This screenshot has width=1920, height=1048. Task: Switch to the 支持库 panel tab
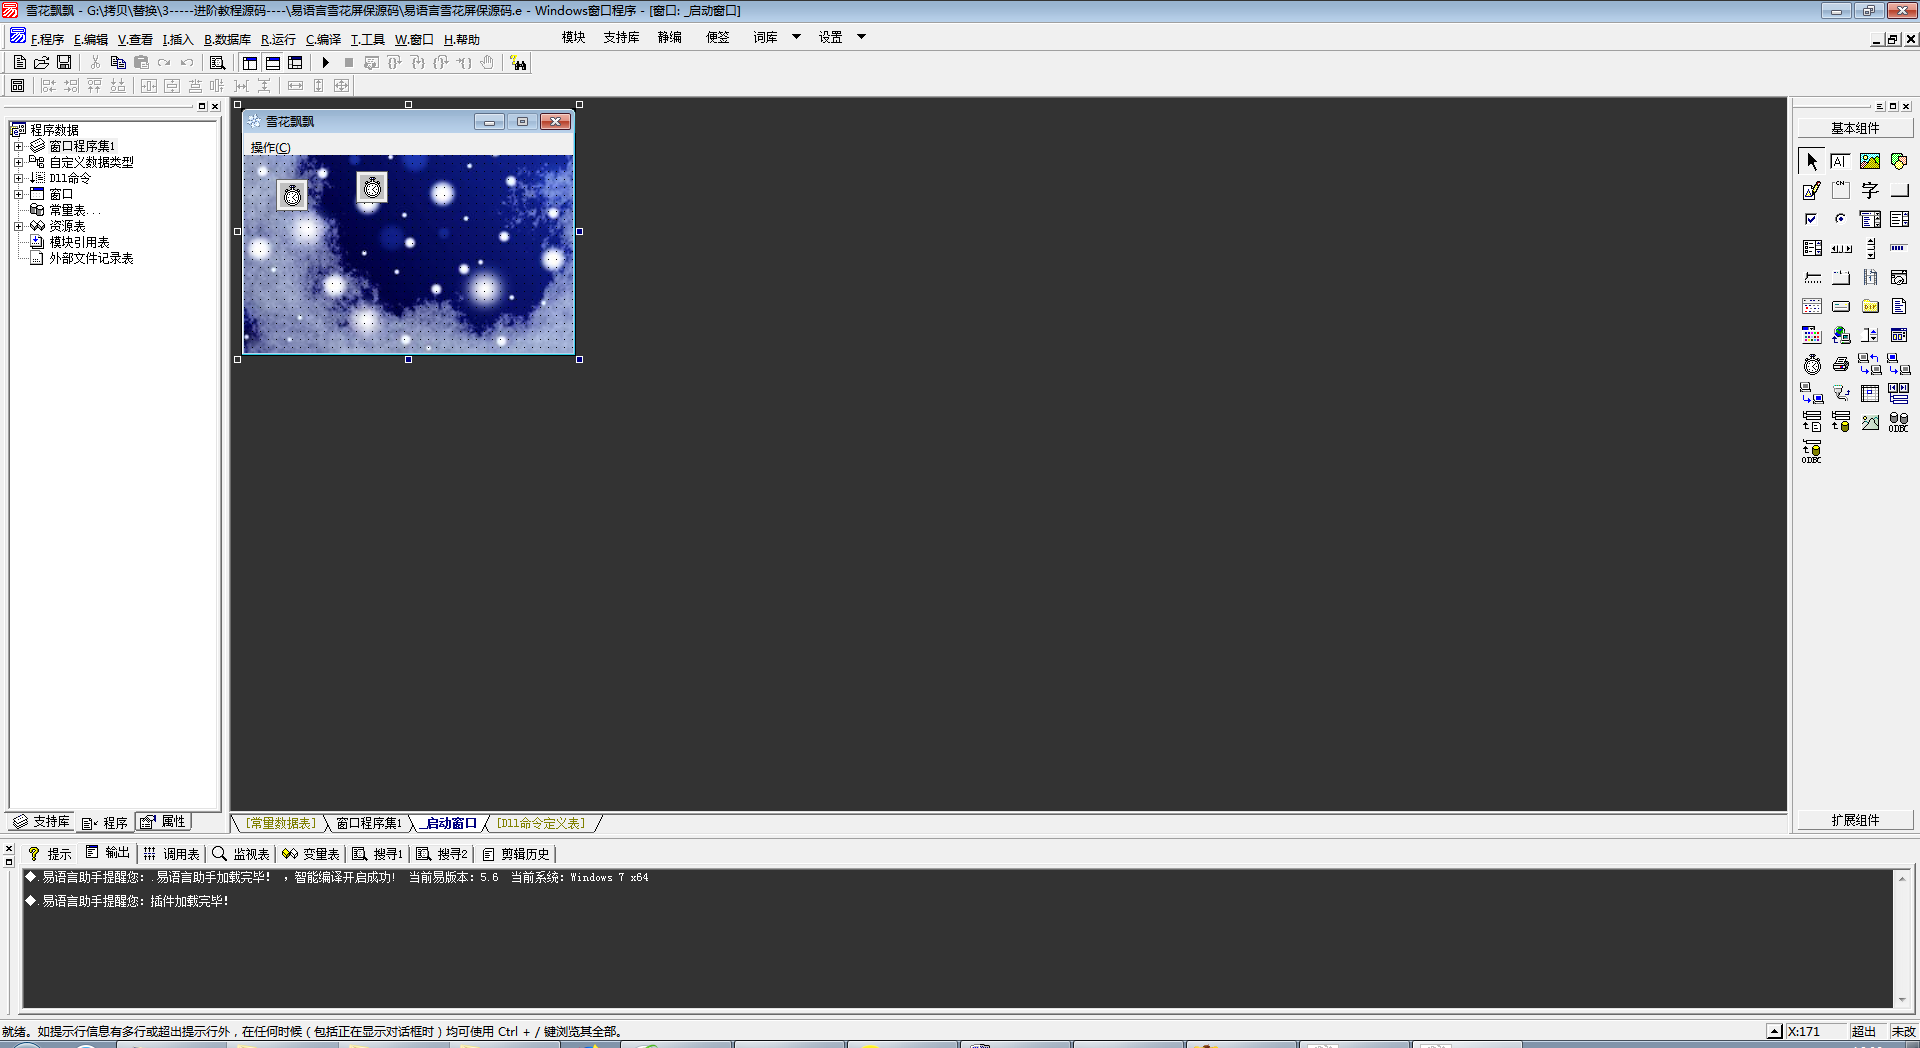pos(41,822)
